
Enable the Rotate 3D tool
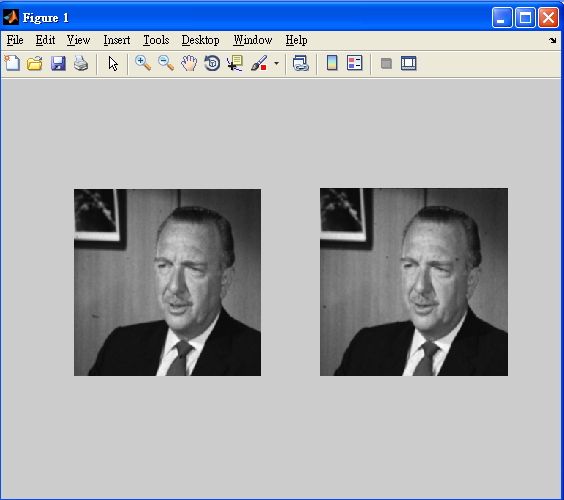[212, 63]
